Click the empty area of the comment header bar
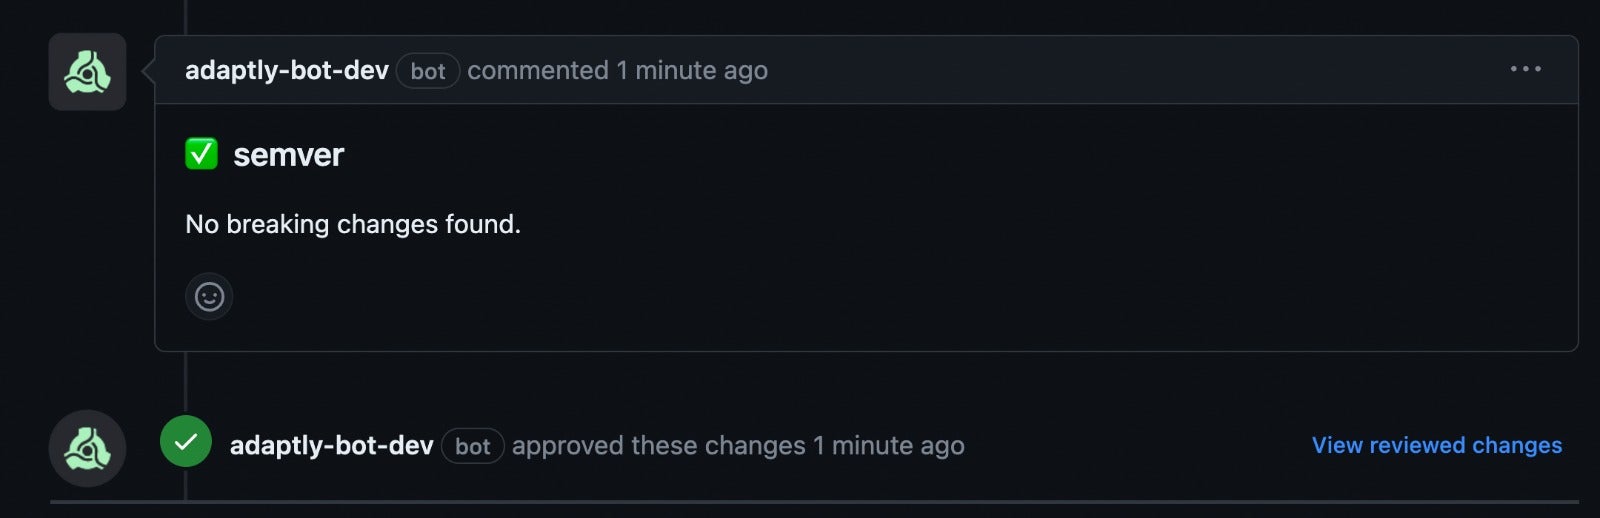The width and height of the screenshot is (1600, 518). click(x=1100, y=70)
